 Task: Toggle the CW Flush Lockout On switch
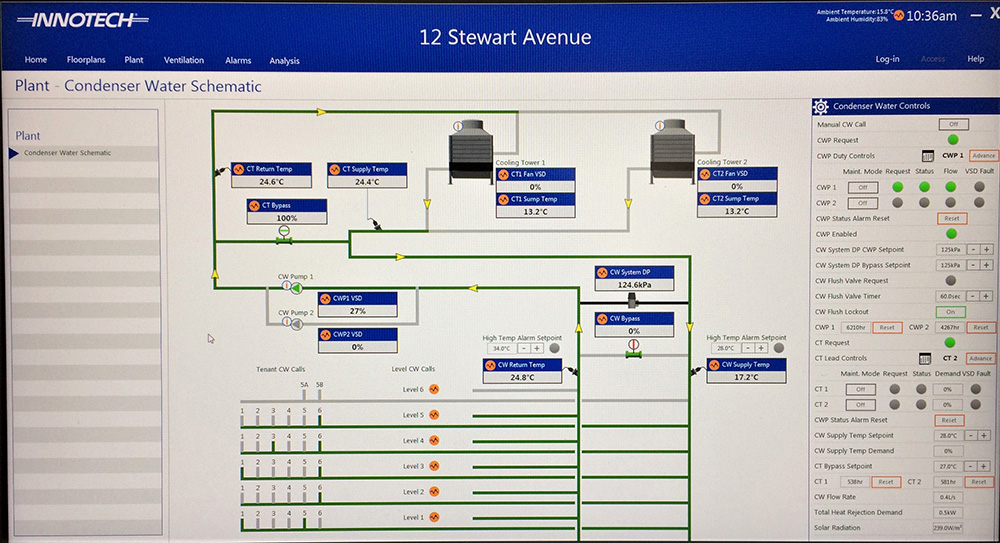point(950,312)
